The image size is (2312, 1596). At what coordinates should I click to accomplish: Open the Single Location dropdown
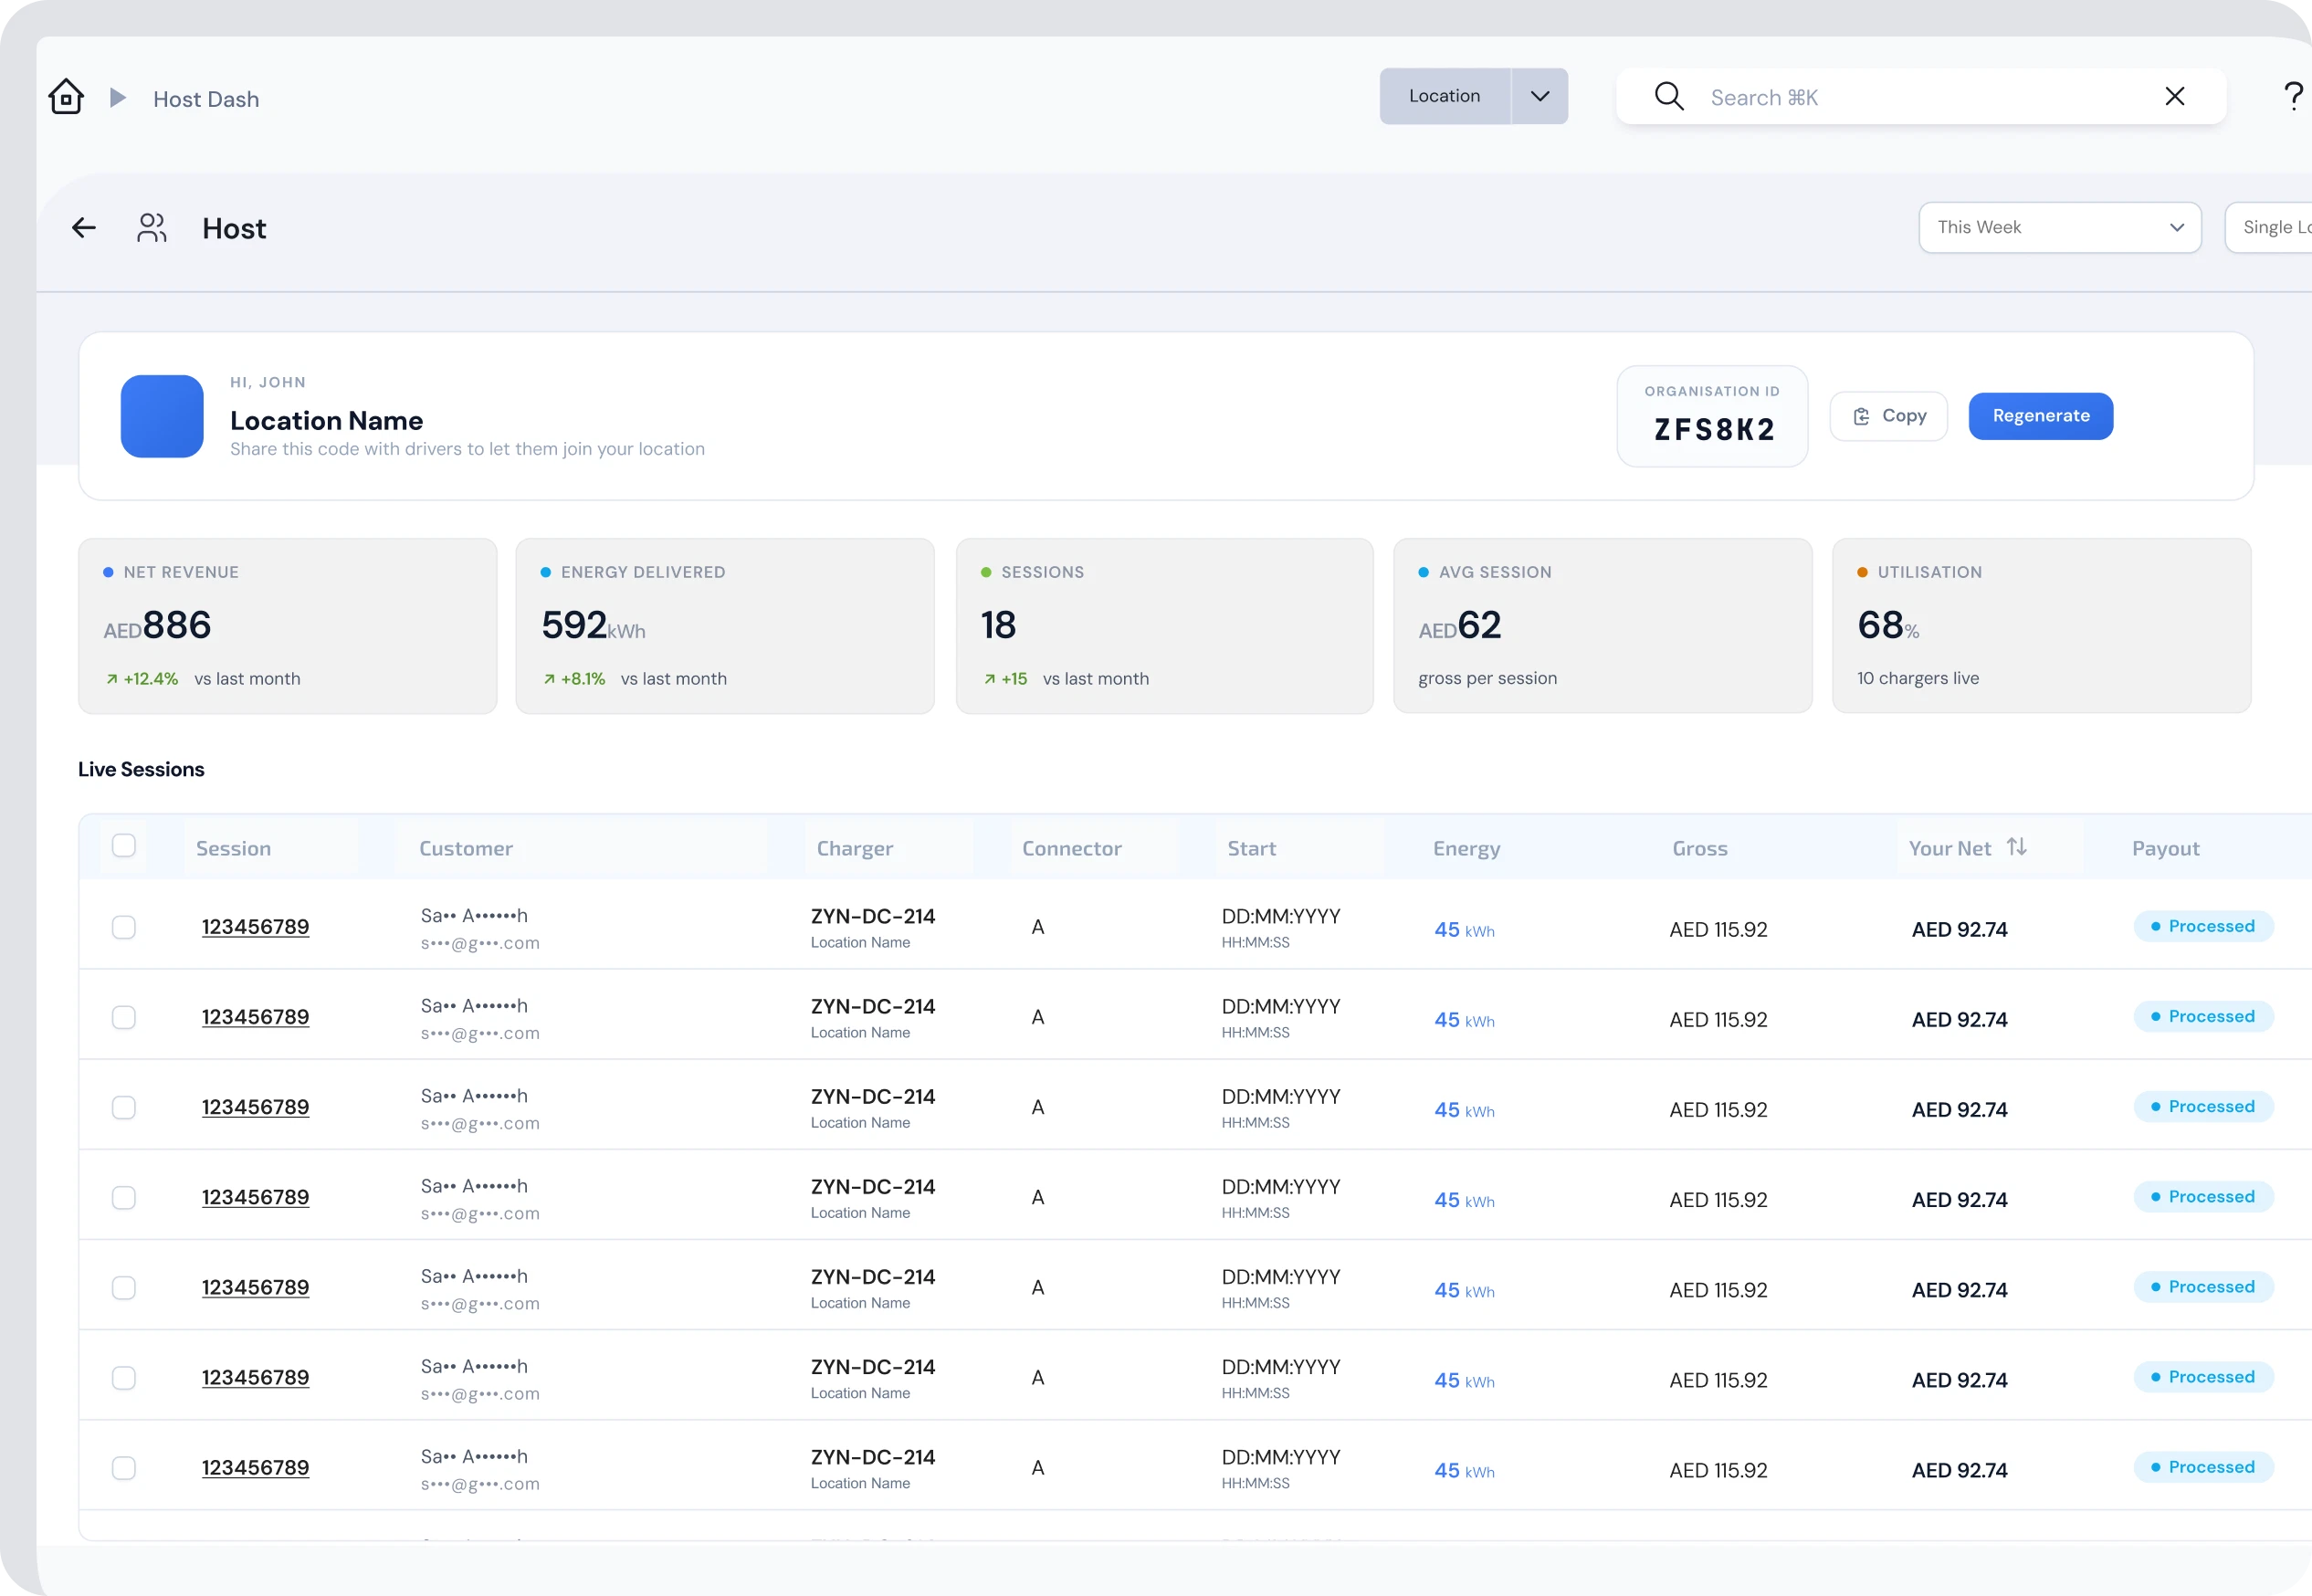[2268, 227]
